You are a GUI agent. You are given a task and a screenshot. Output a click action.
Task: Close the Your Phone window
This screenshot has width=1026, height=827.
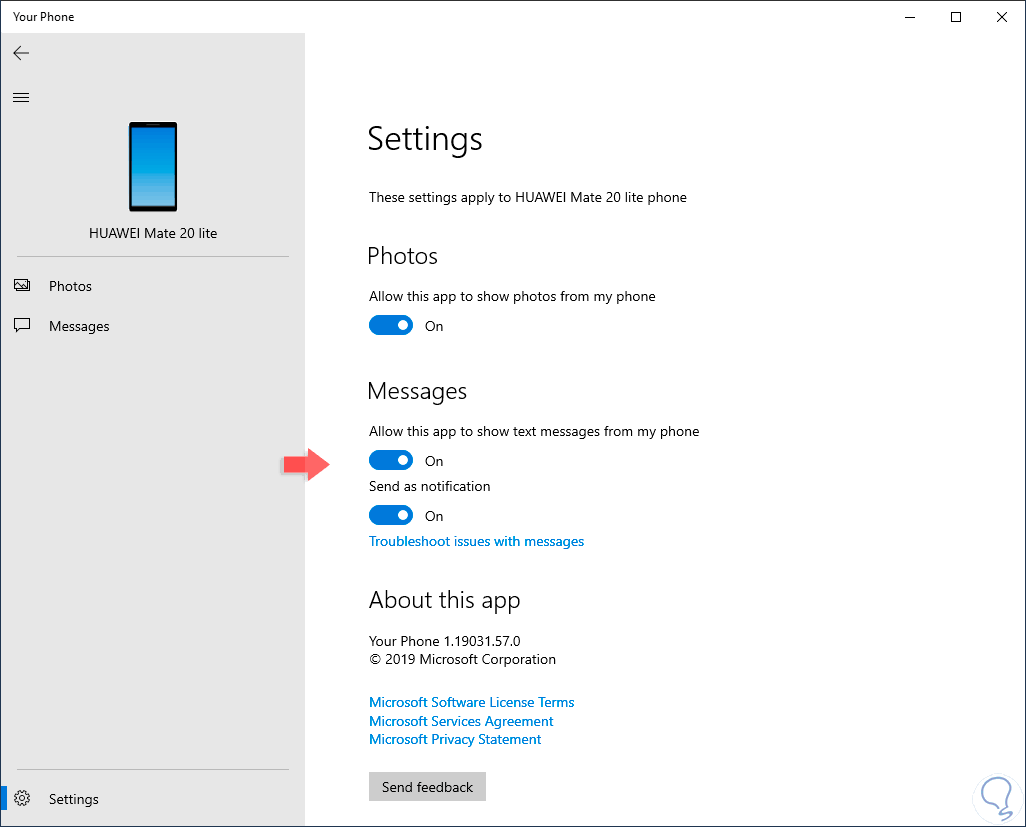(1001, 17)
